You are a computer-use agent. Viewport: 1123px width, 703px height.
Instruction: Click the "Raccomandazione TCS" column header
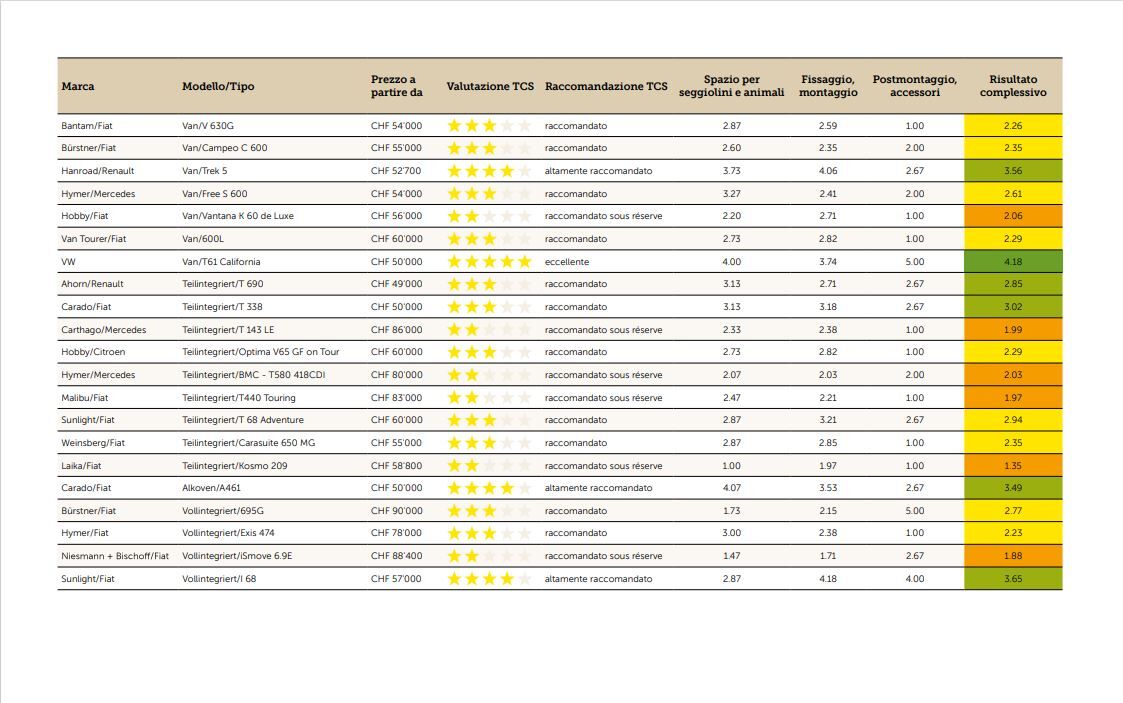606,86
